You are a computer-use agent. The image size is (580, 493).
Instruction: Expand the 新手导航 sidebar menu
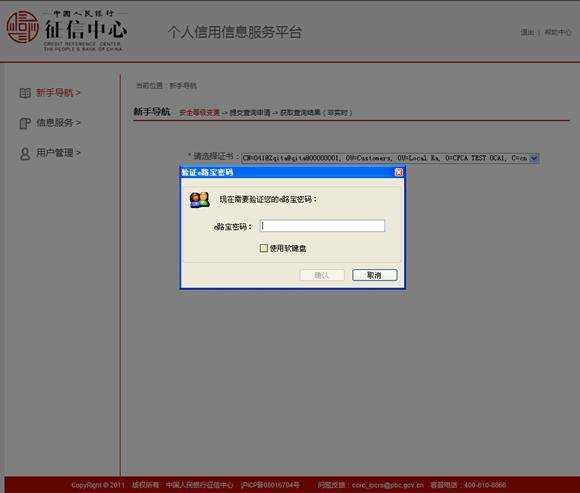pos(58,92)
